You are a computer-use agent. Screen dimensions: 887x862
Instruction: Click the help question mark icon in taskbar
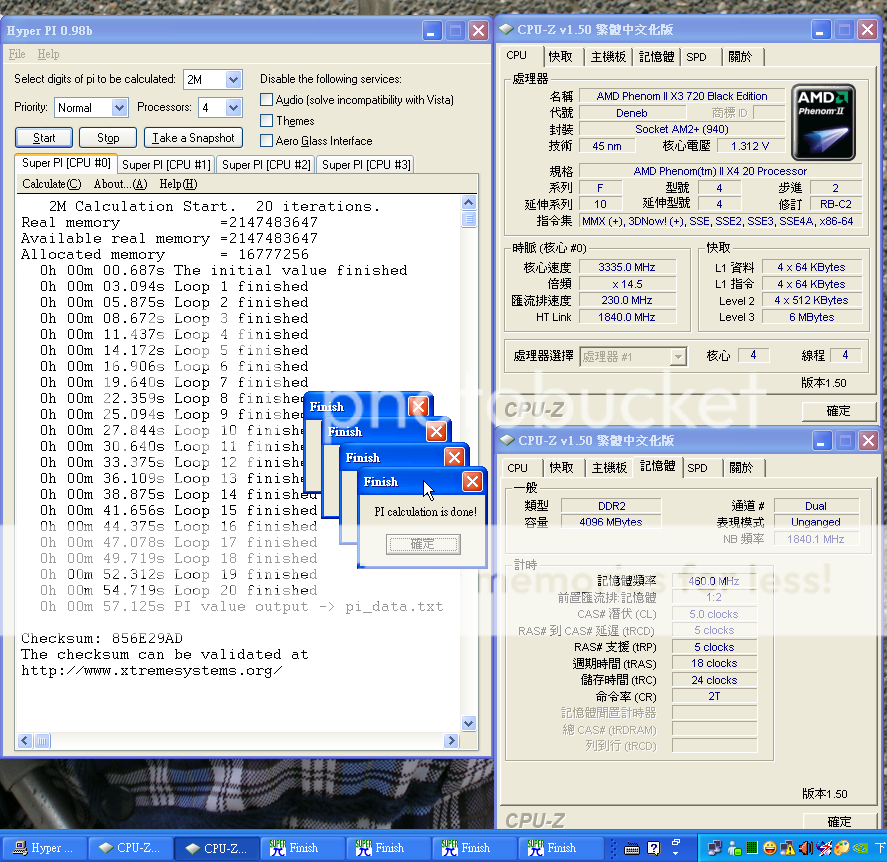[x=655, y=848]
